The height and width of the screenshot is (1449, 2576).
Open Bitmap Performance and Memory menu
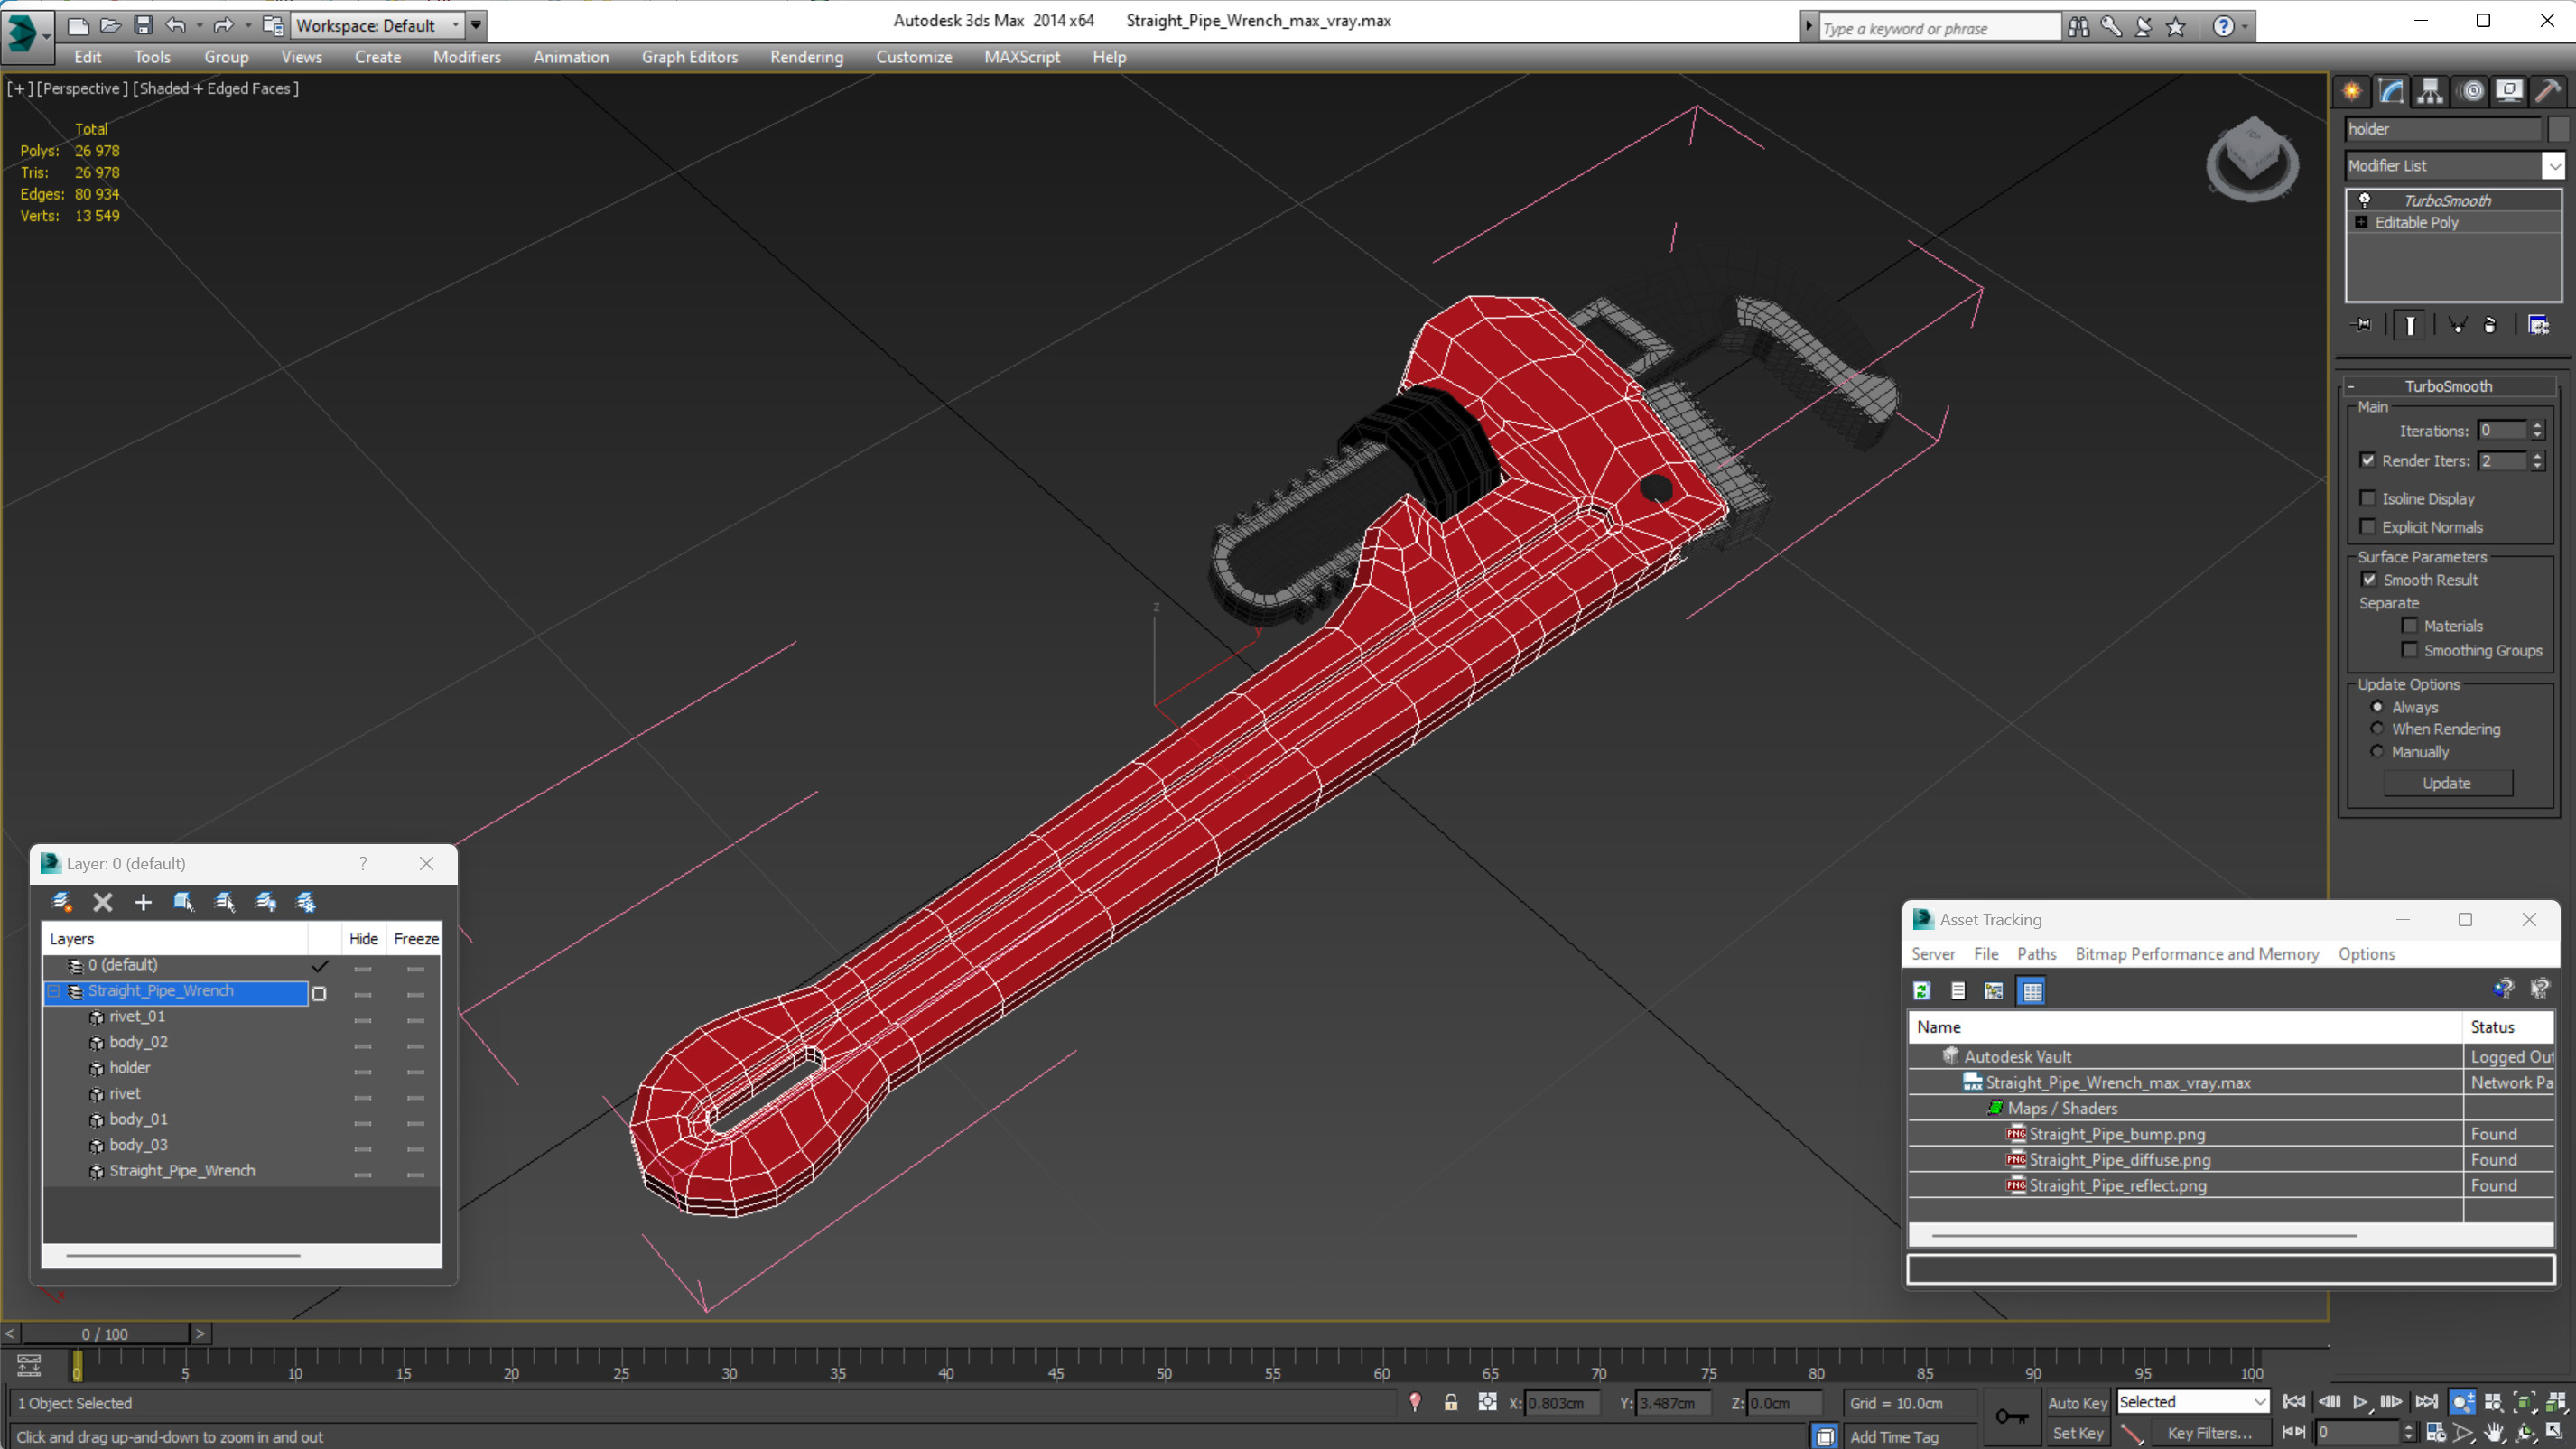[2197, 954]
